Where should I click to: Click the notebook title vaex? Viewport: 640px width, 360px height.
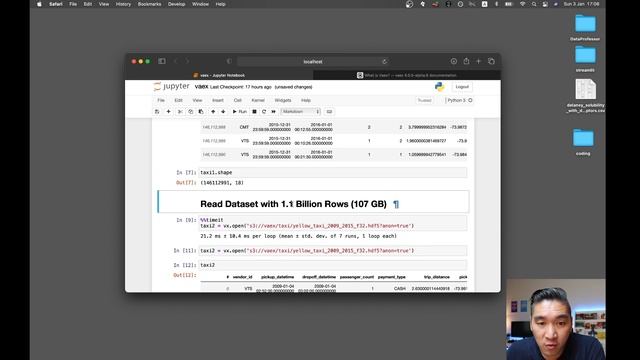tap(202, 87)
